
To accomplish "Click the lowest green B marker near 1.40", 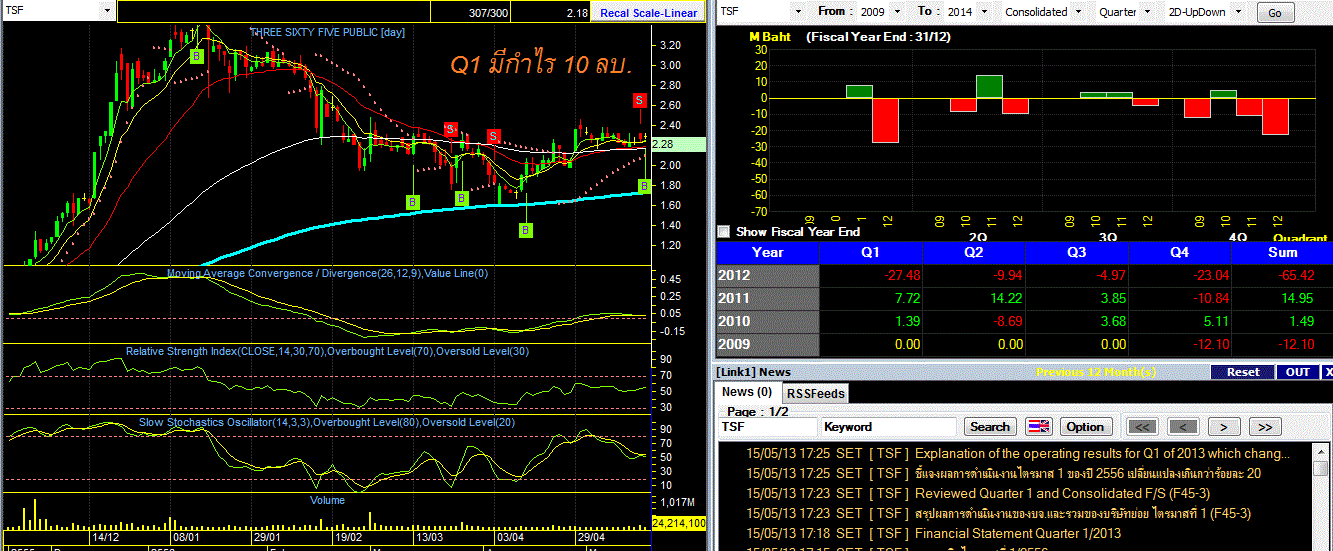I will coord(526,231).
